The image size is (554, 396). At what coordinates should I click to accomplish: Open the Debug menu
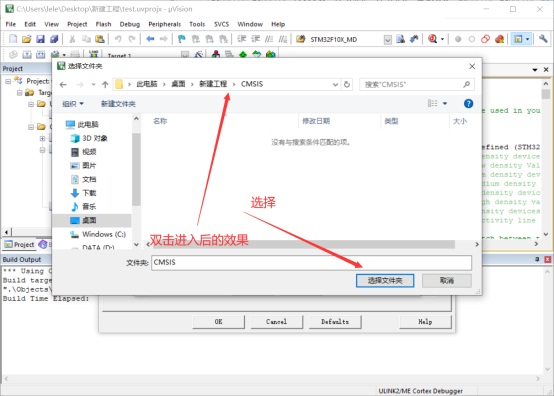130,24
